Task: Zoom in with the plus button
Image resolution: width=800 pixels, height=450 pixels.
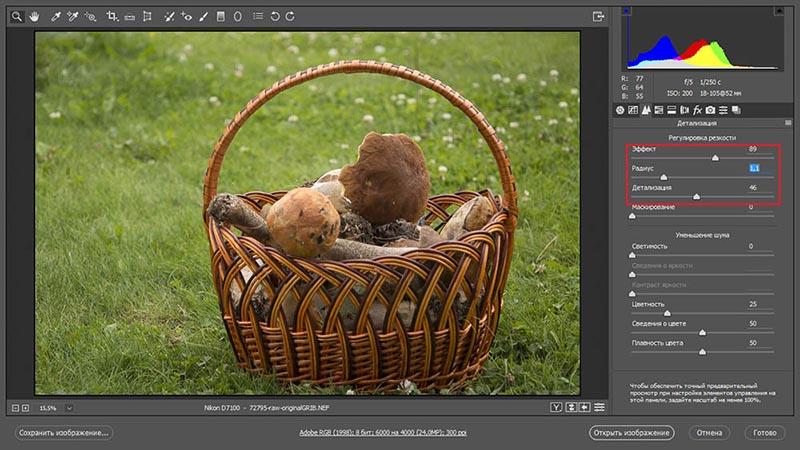Action: 26,408
